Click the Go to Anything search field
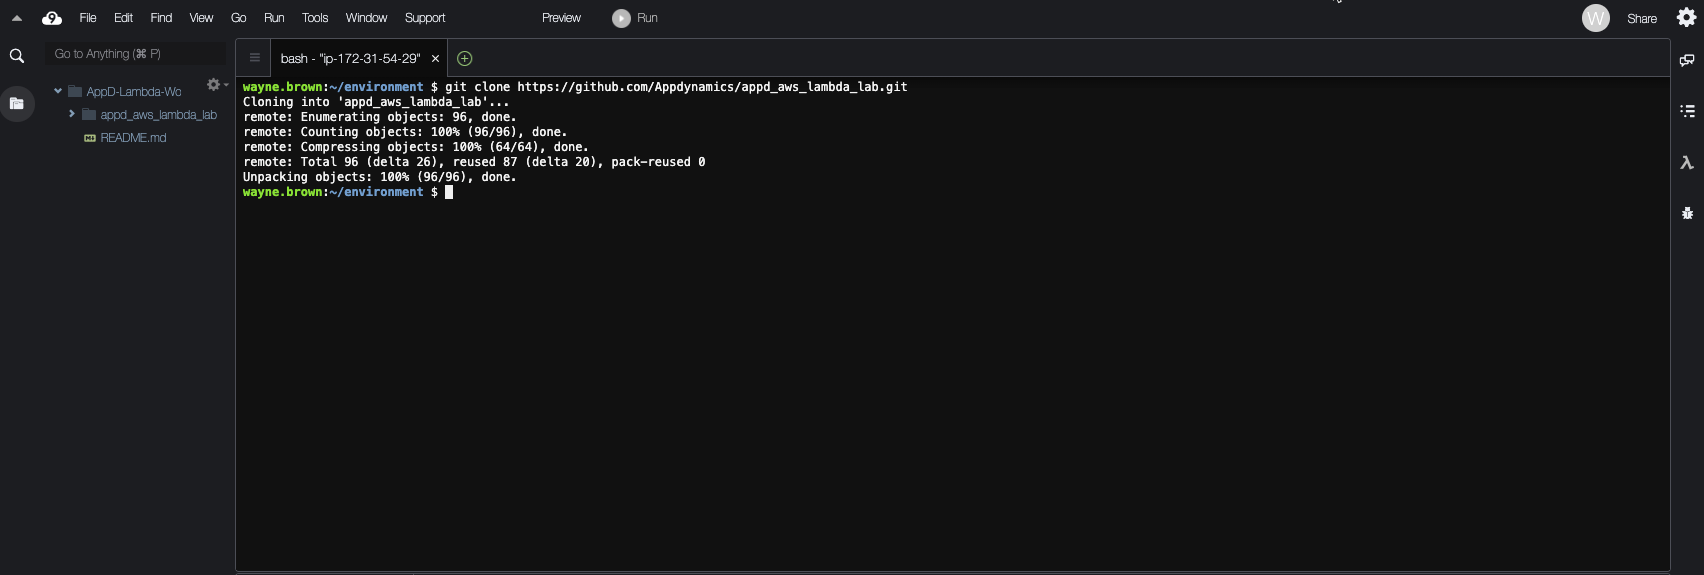The height and width of the screenshot is (575, 1704). pos(135,54)
